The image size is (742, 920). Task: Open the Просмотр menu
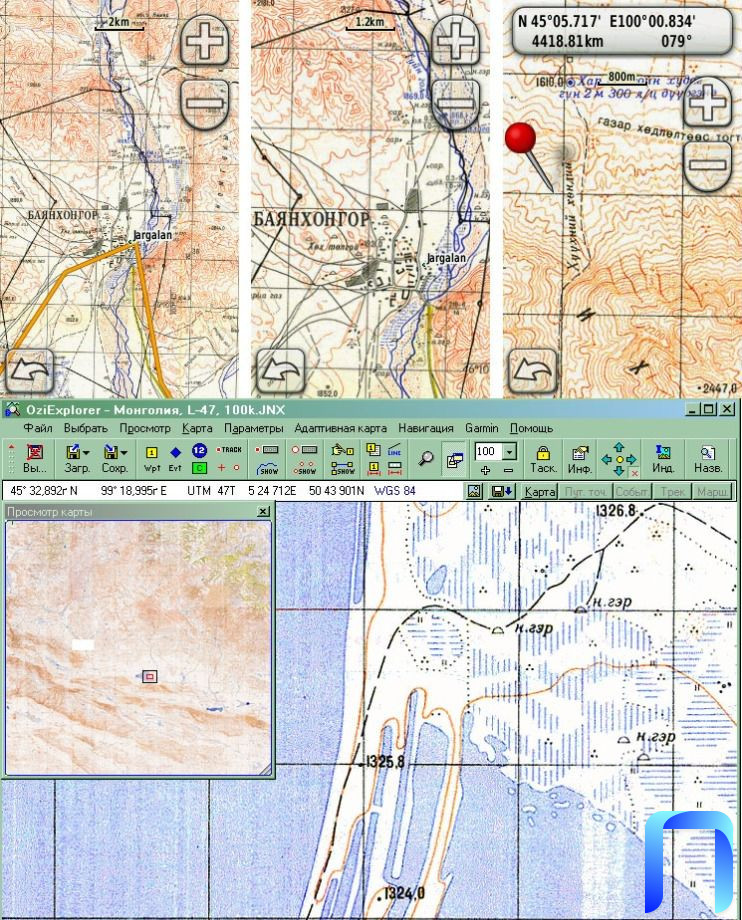click(145, 428)
